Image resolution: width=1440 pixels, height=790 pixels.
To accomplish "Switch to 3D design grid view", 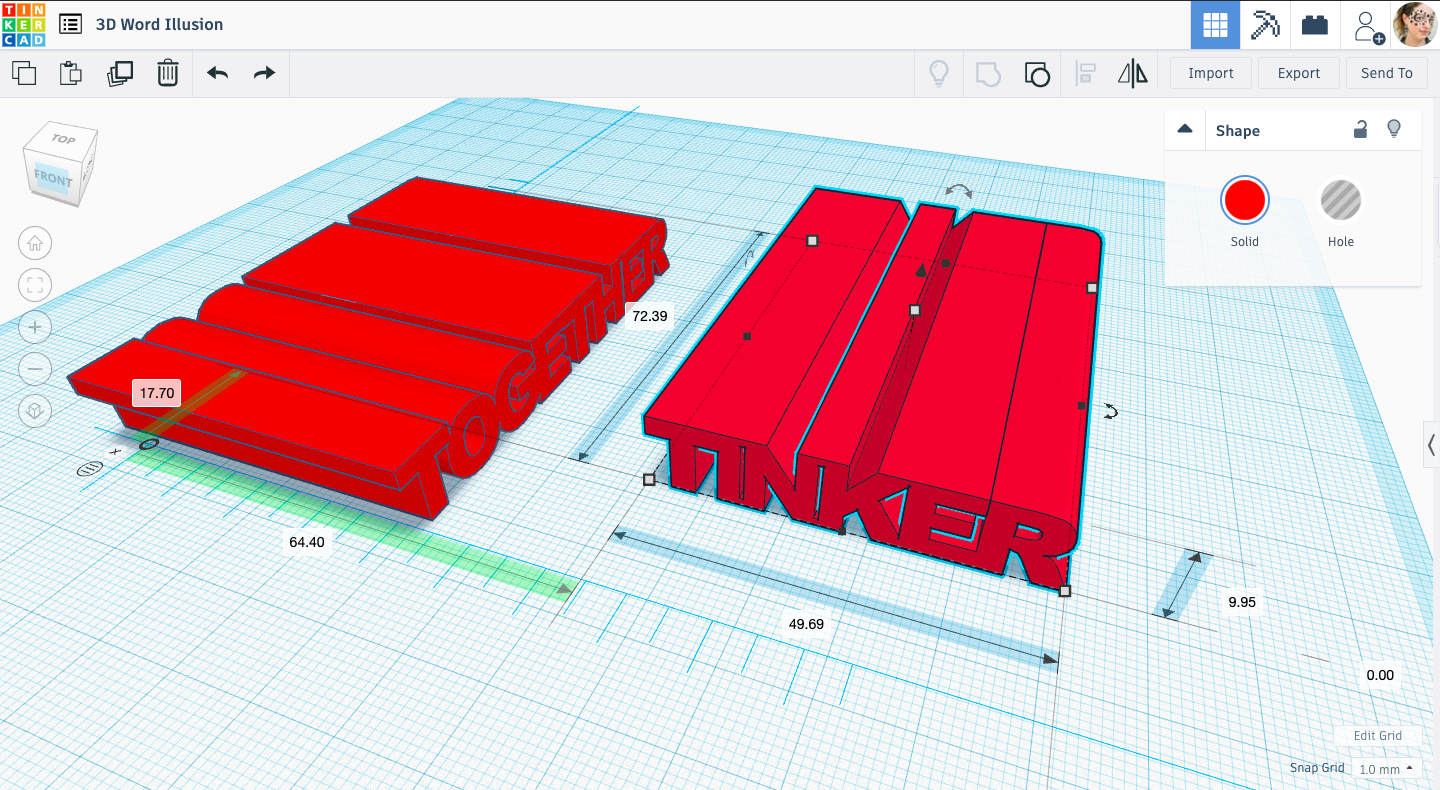I will click(1215, 25).
